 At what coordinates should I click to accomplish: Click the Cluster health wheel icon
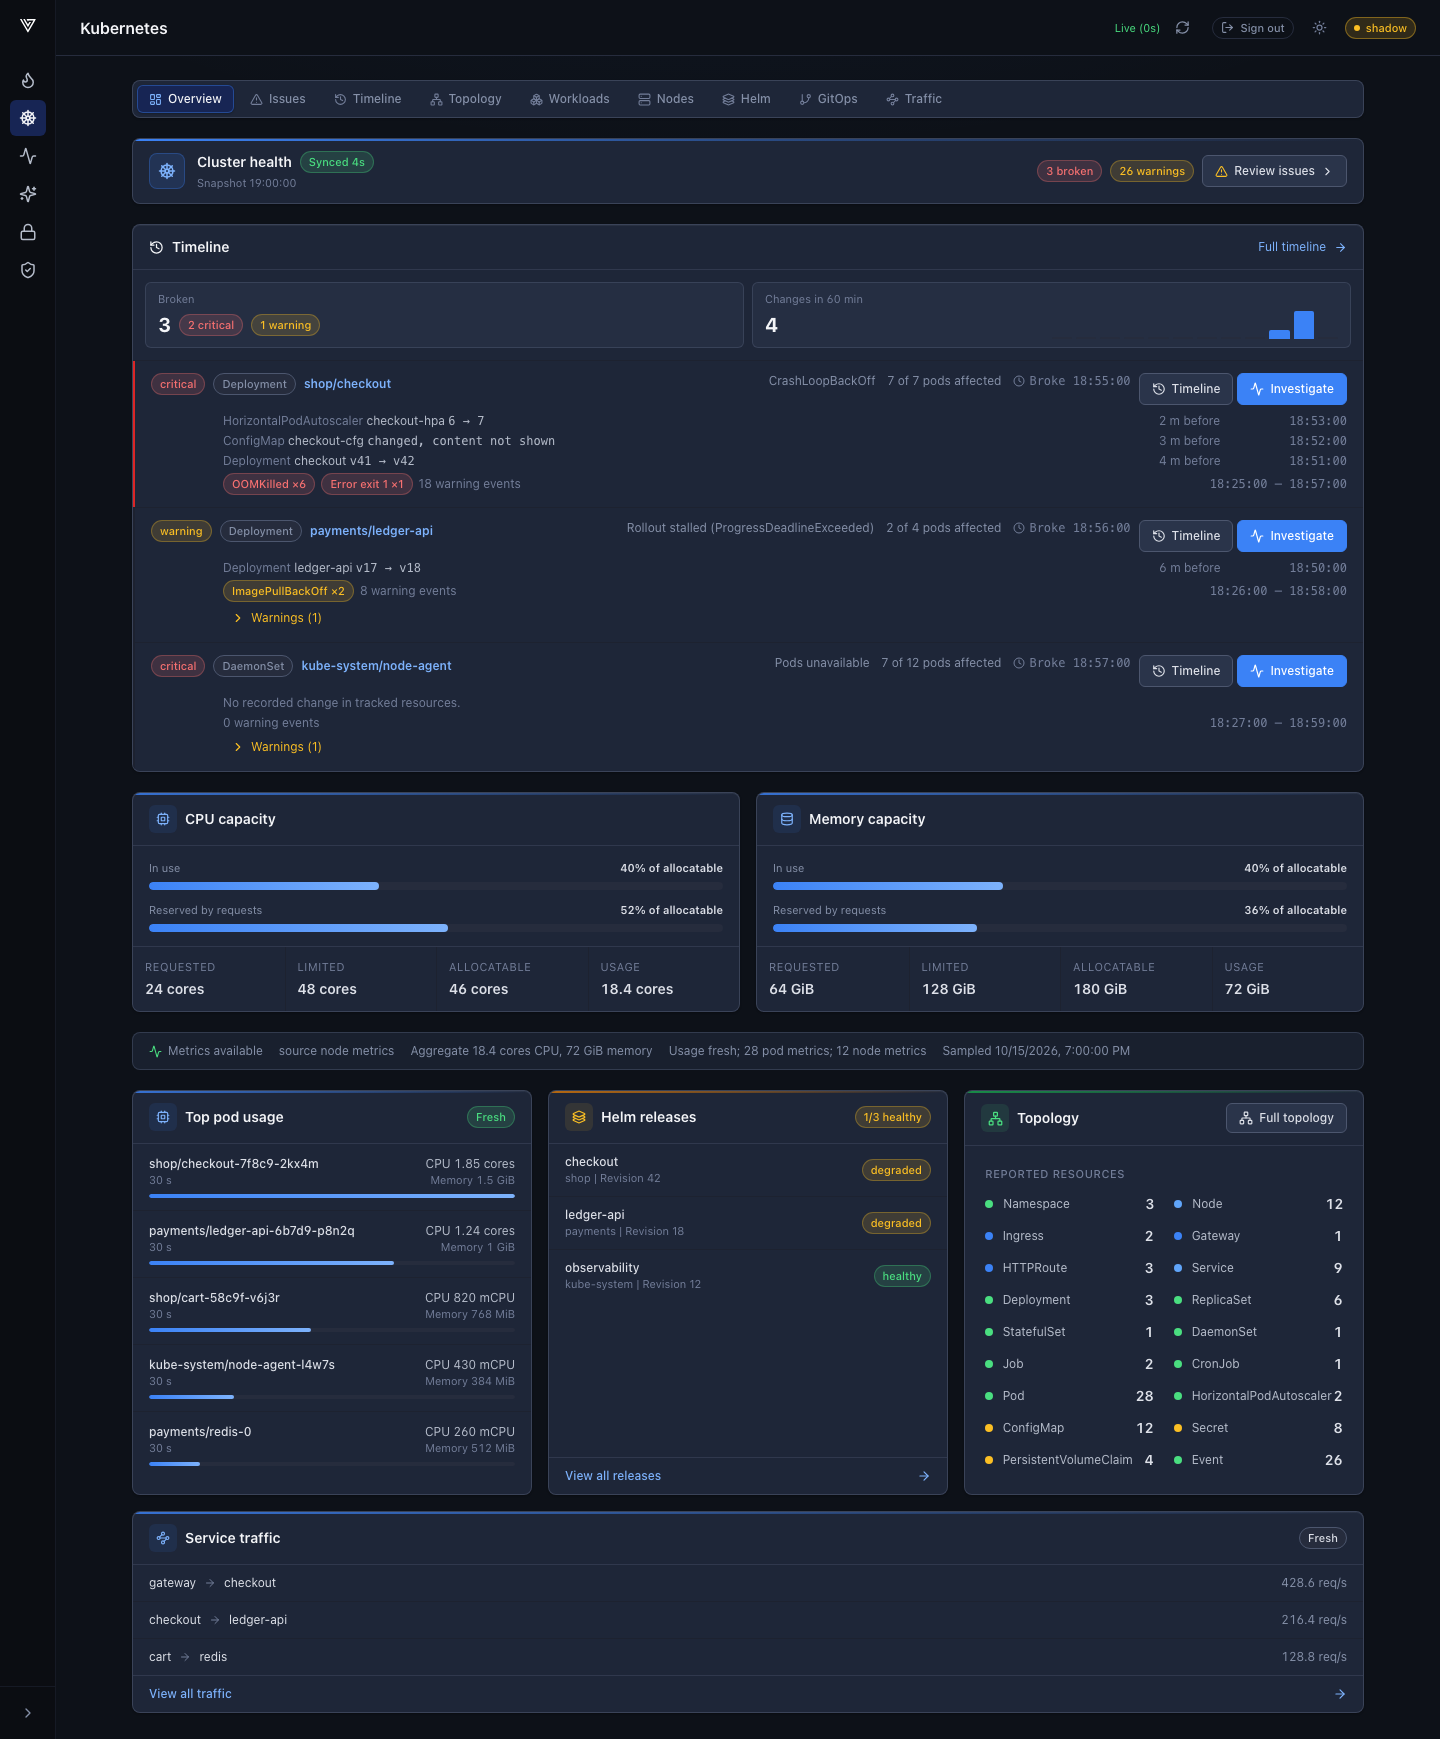[x=167, y=171]
